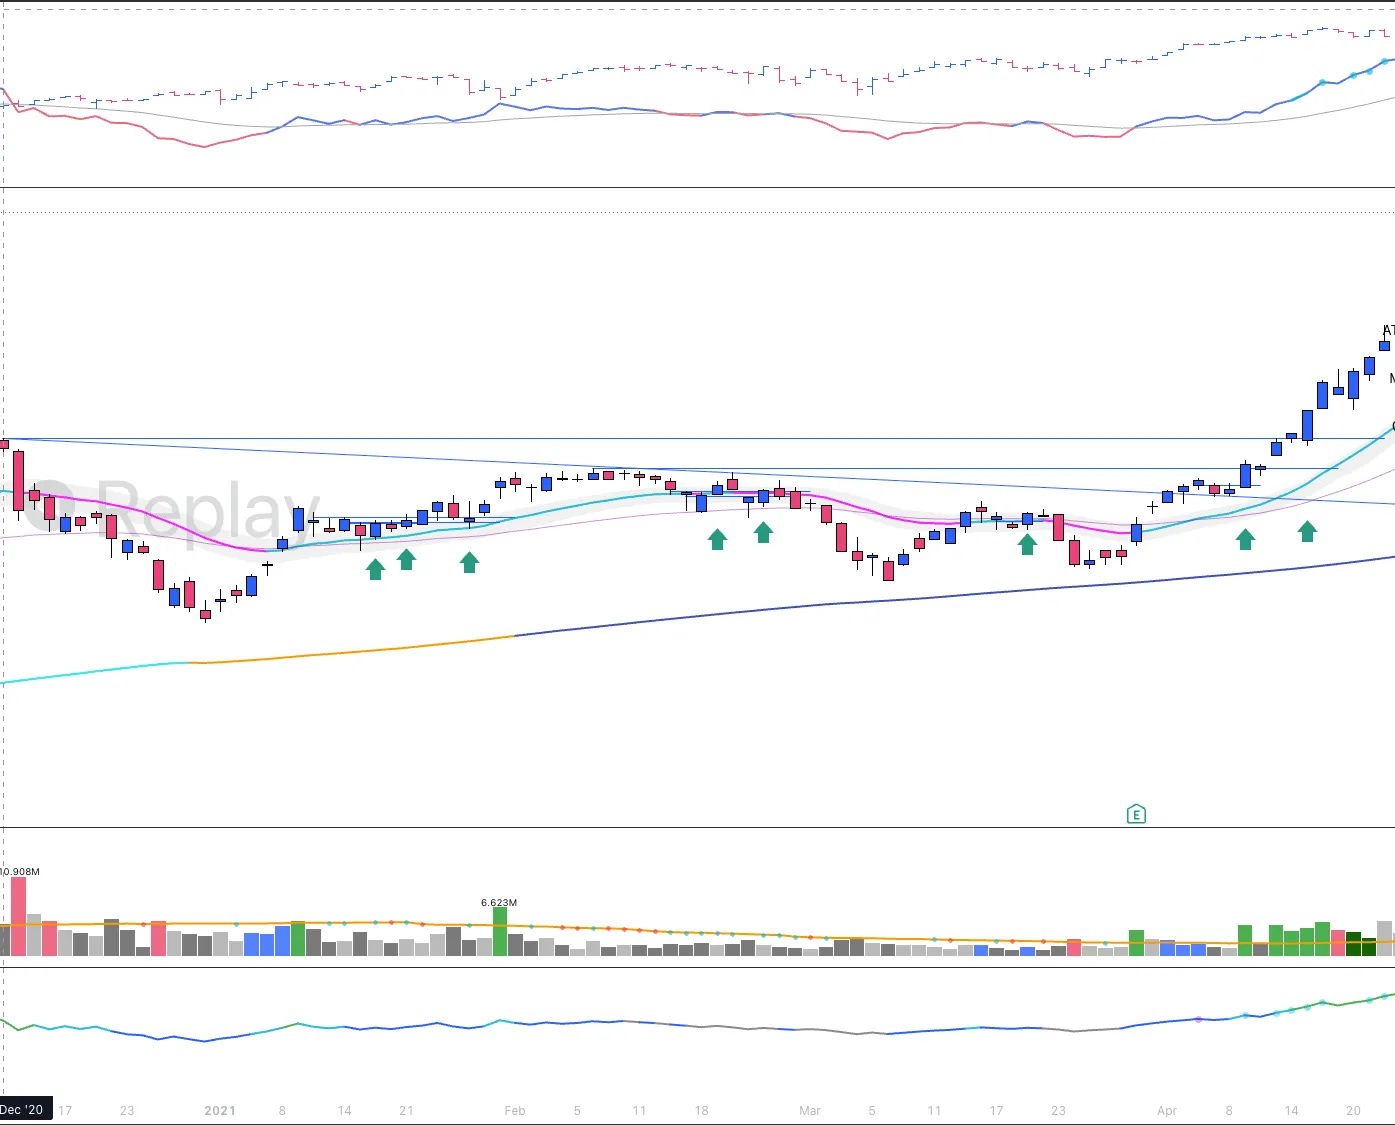The image size is (1395, 1125).
Task: Click the "Feb" month label on time axis
Action: click(515, 1110)
